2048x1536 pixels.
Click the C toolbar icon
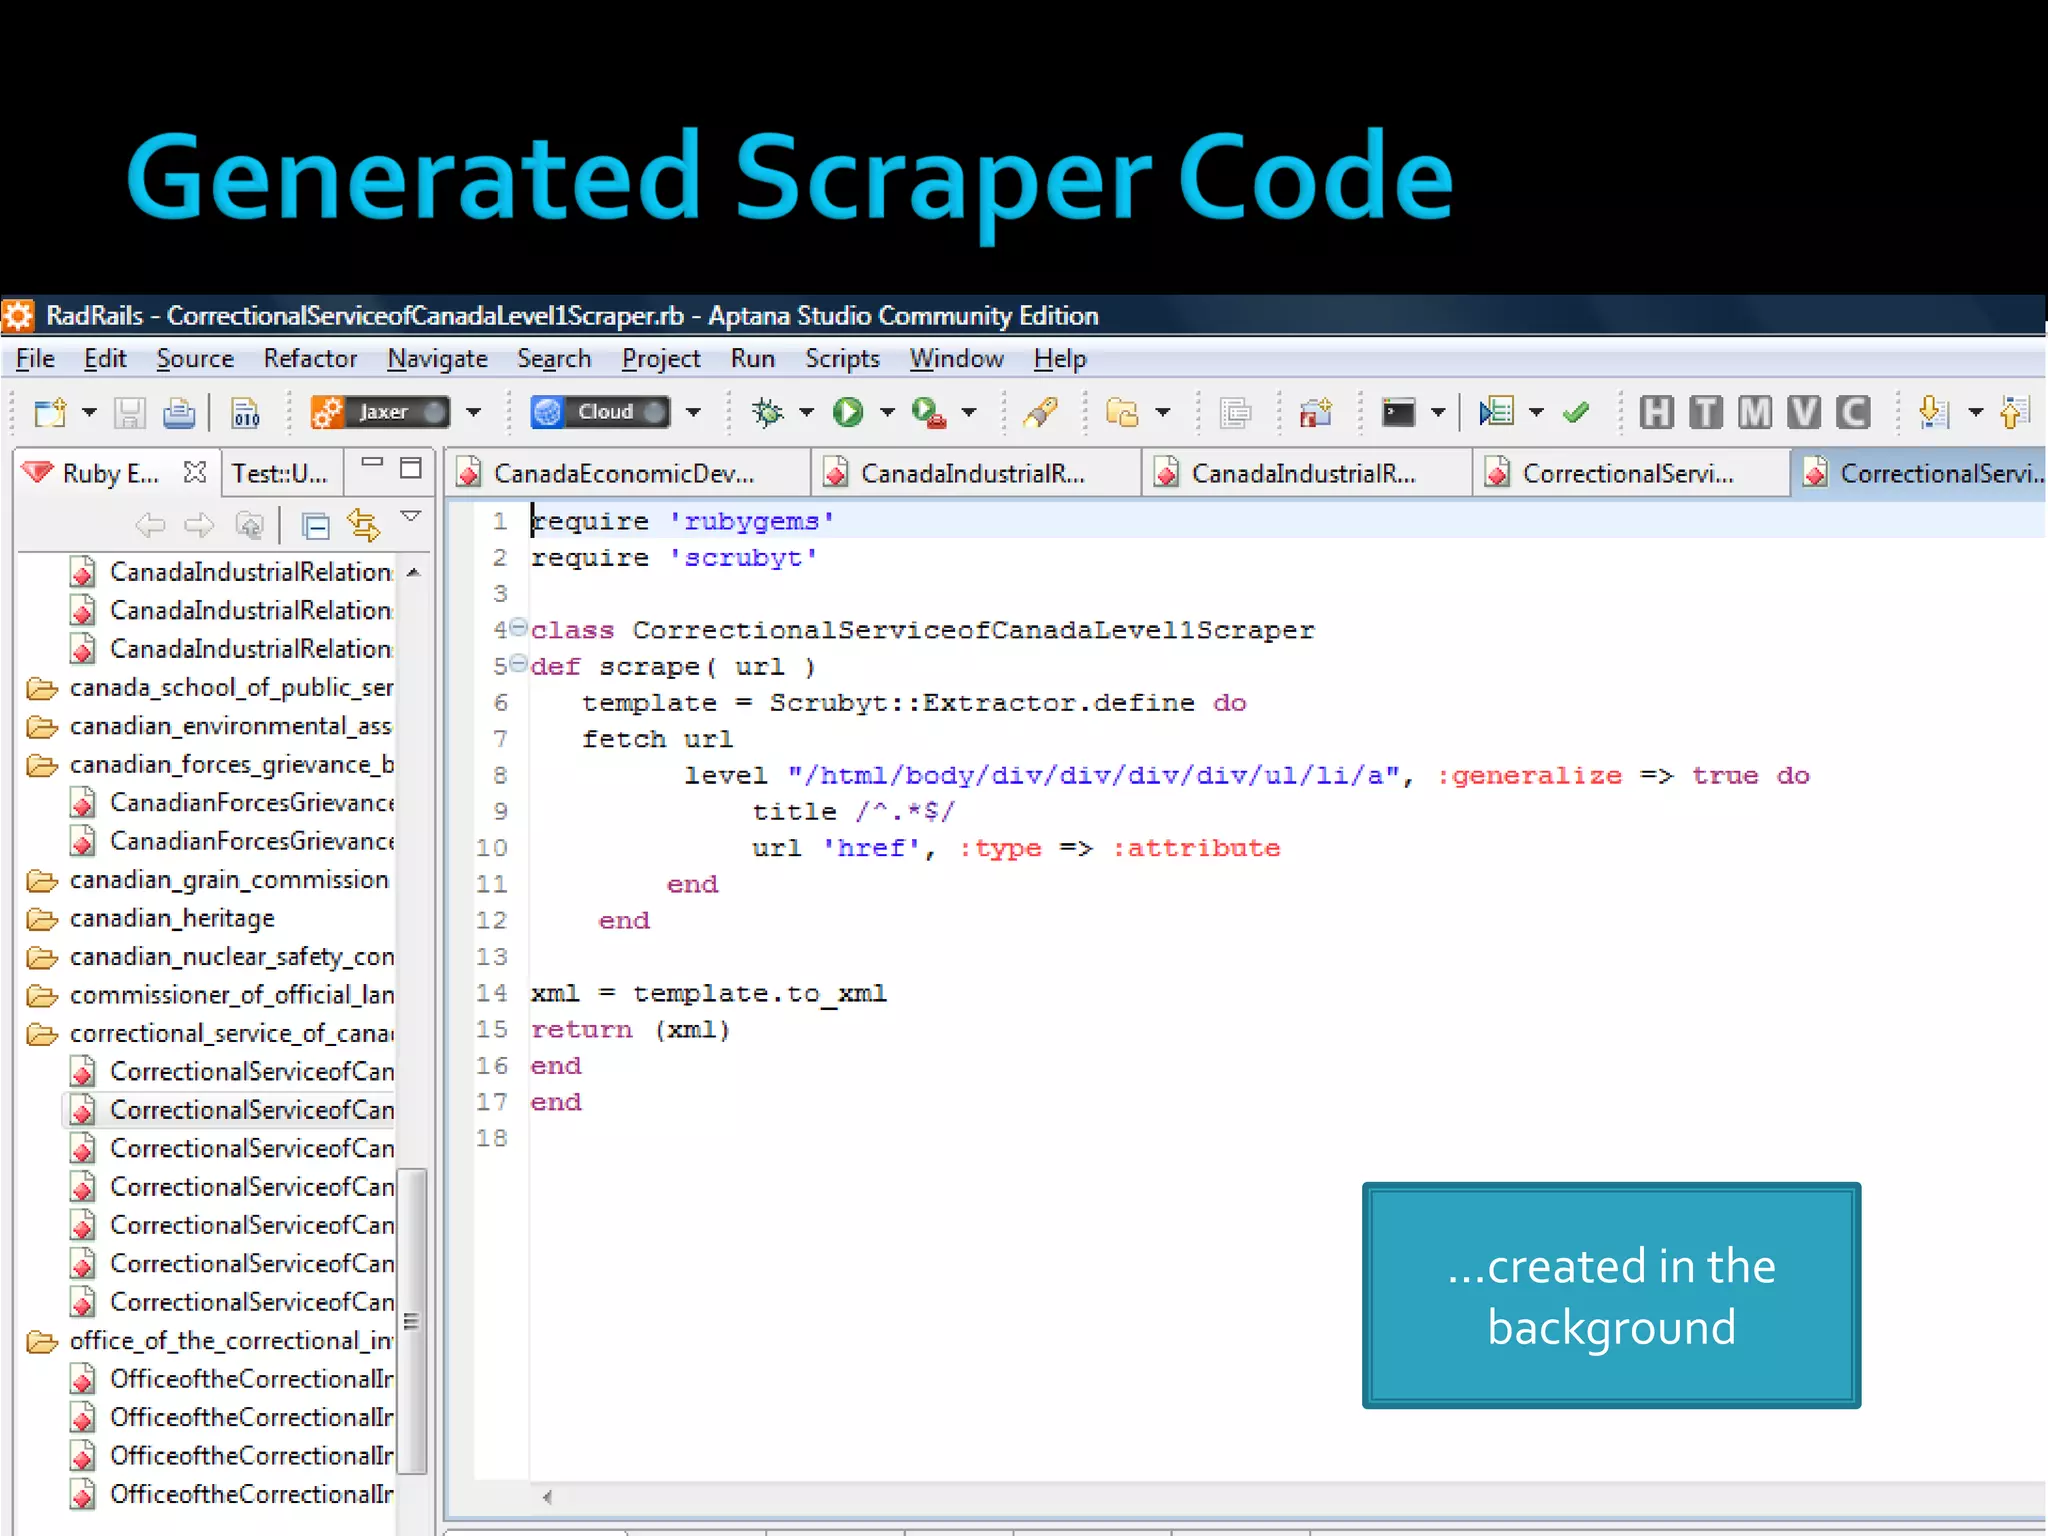pos(1852,412)
